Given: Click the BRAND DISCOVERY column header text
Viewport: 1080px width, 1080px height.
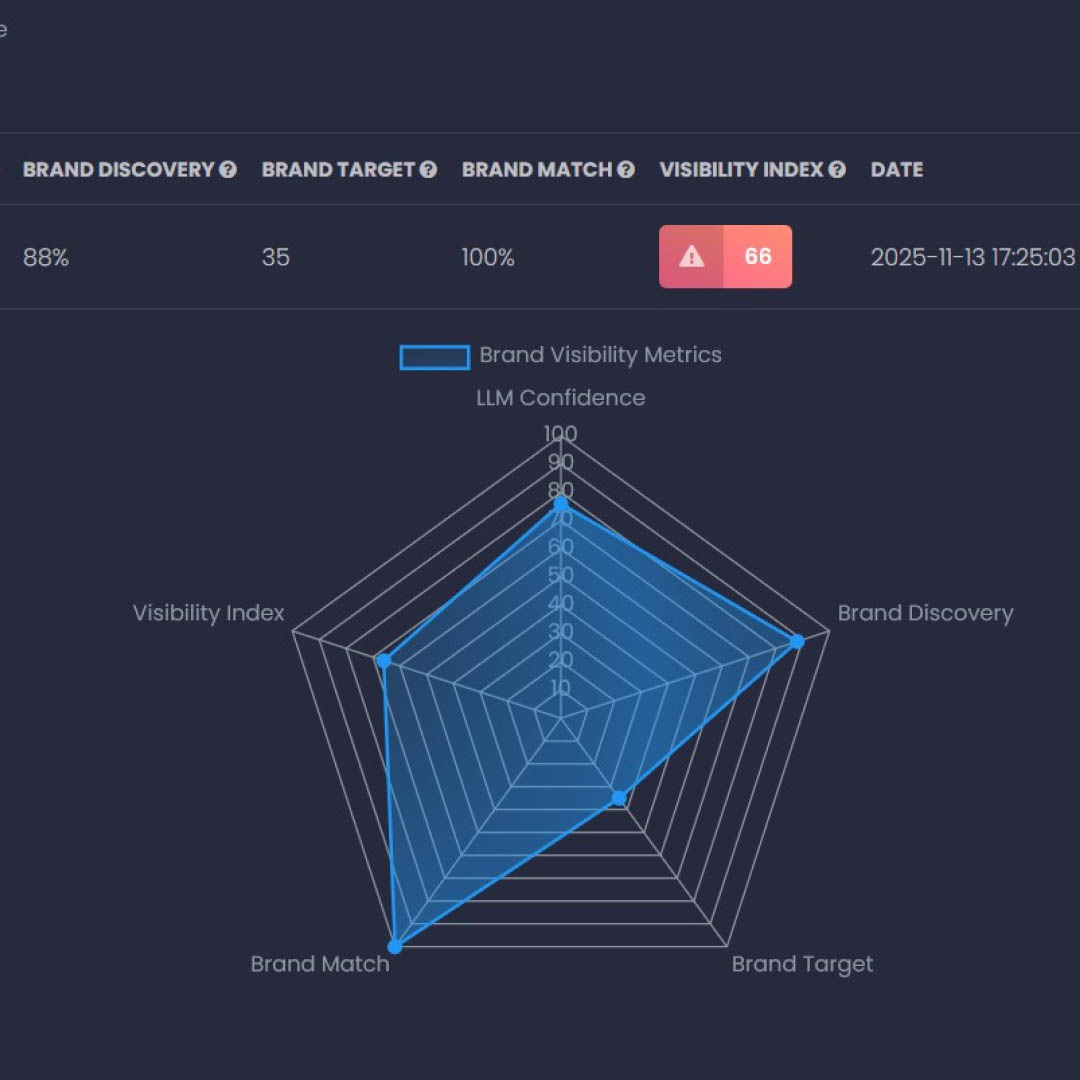Looking at the screenshot, I should click(x=118, y=170).
